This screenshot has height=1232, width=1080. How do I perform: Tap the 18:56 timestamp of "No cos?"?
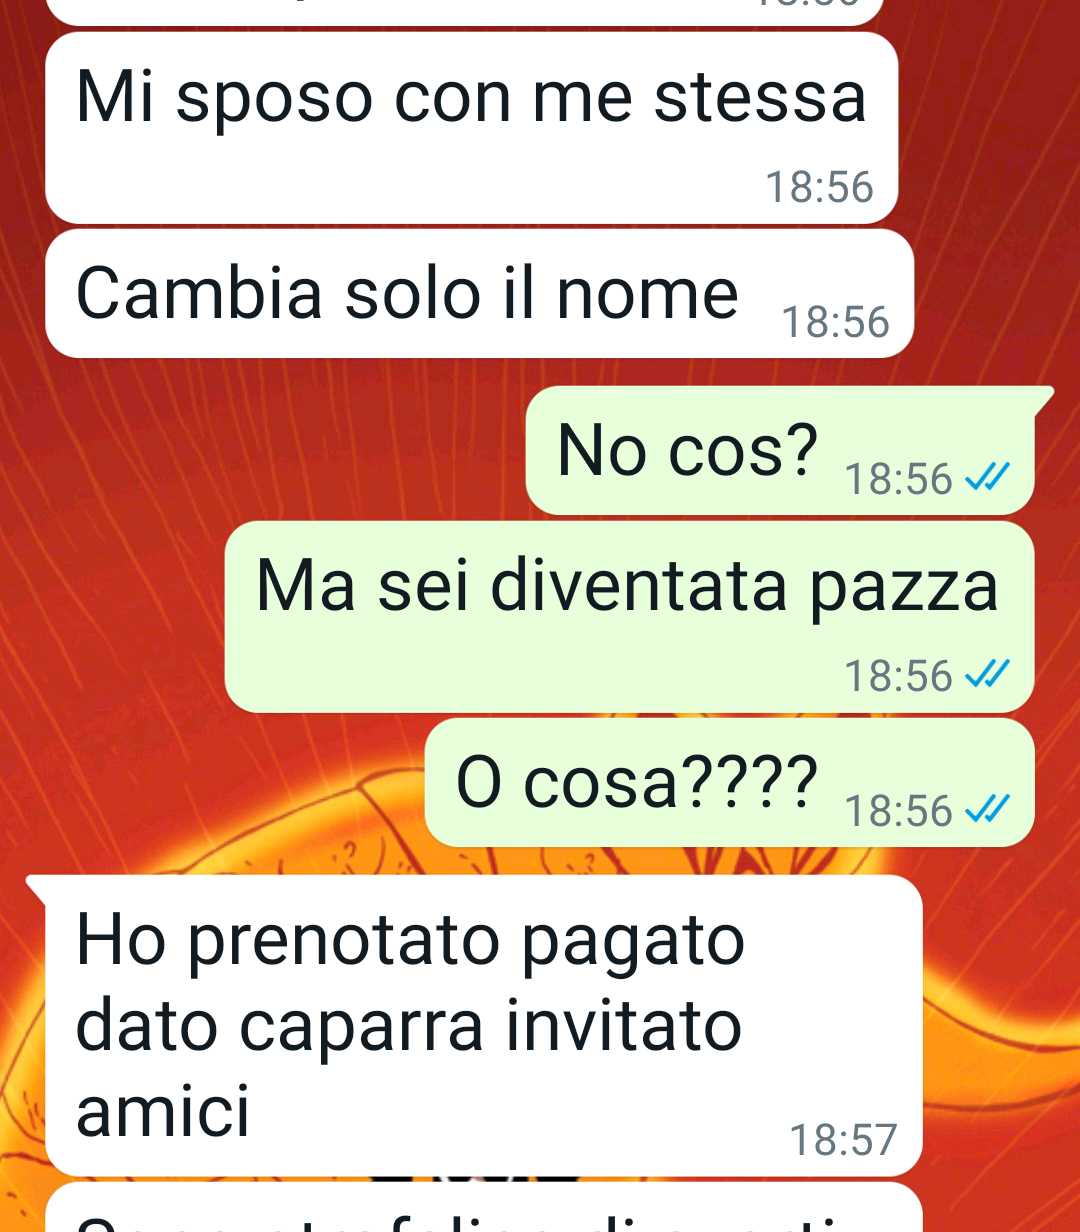coord(899,479)
